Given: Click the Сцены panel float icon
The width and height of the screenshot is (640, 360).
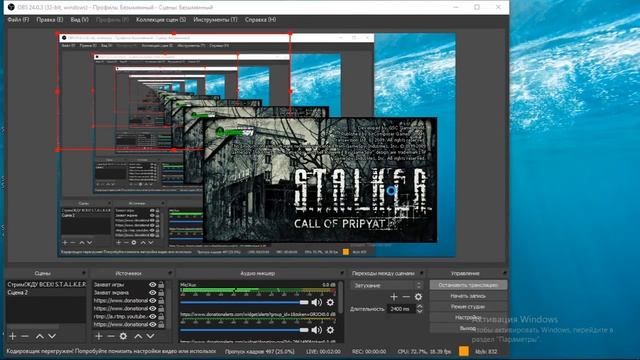Looking at the screenshot, I should (x=83, y=273).
